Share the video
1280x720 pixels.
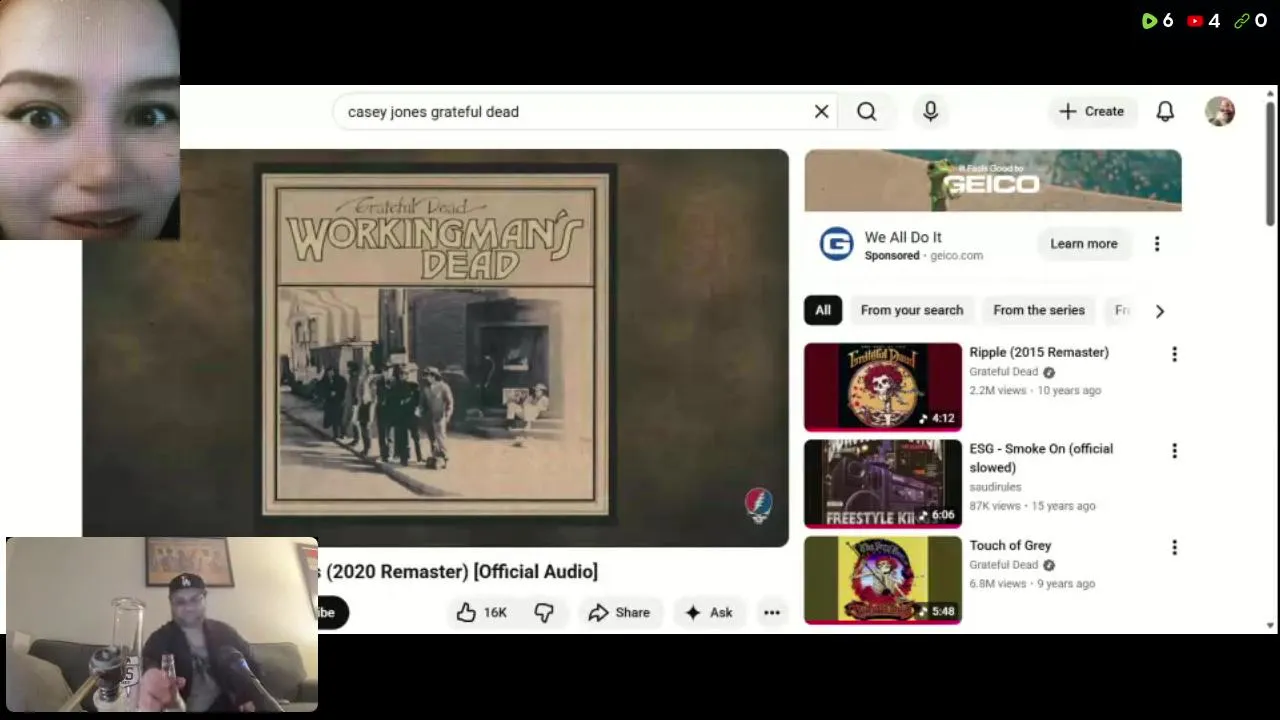pos(619,613)
